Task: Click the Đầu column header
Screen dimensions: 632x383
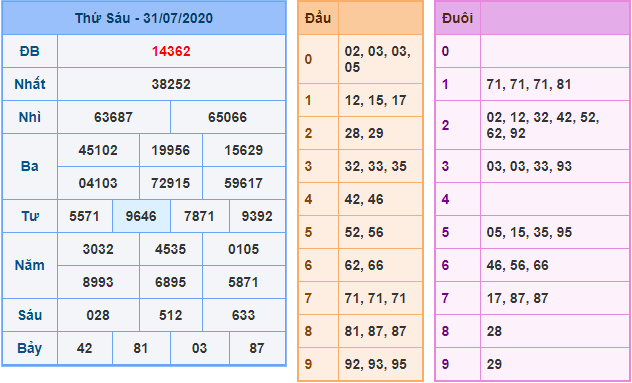Action: (318, 18)
